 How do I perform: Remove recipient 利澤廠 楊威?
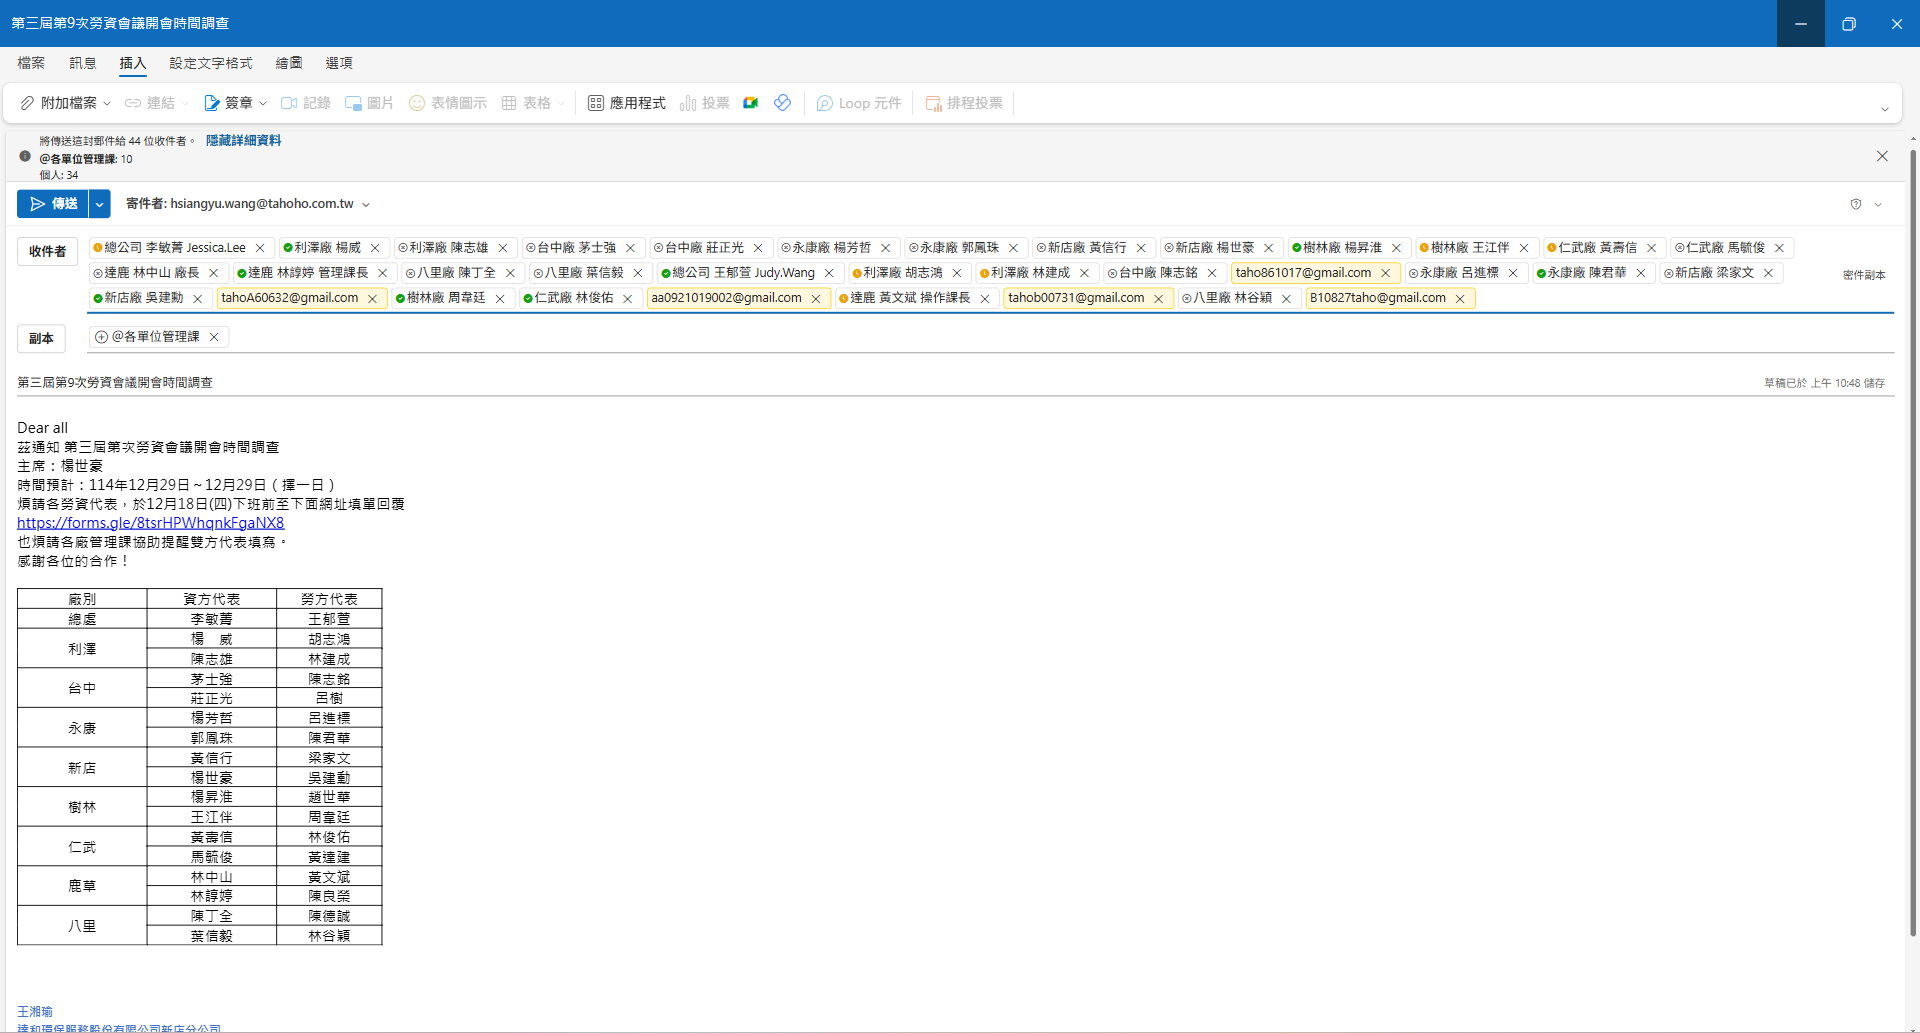(375, 248)
